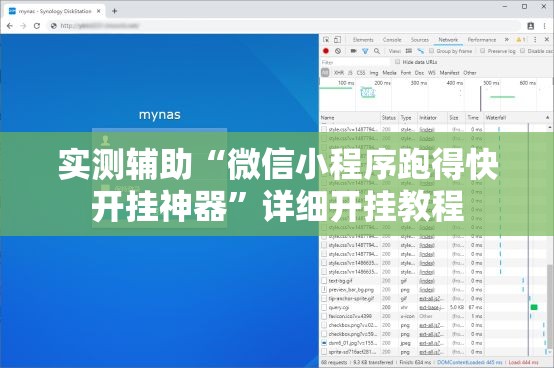This screenshot has width=554, height=368.
Task: Switch to large request rows view icon
Action: click(x=409, y=51)
